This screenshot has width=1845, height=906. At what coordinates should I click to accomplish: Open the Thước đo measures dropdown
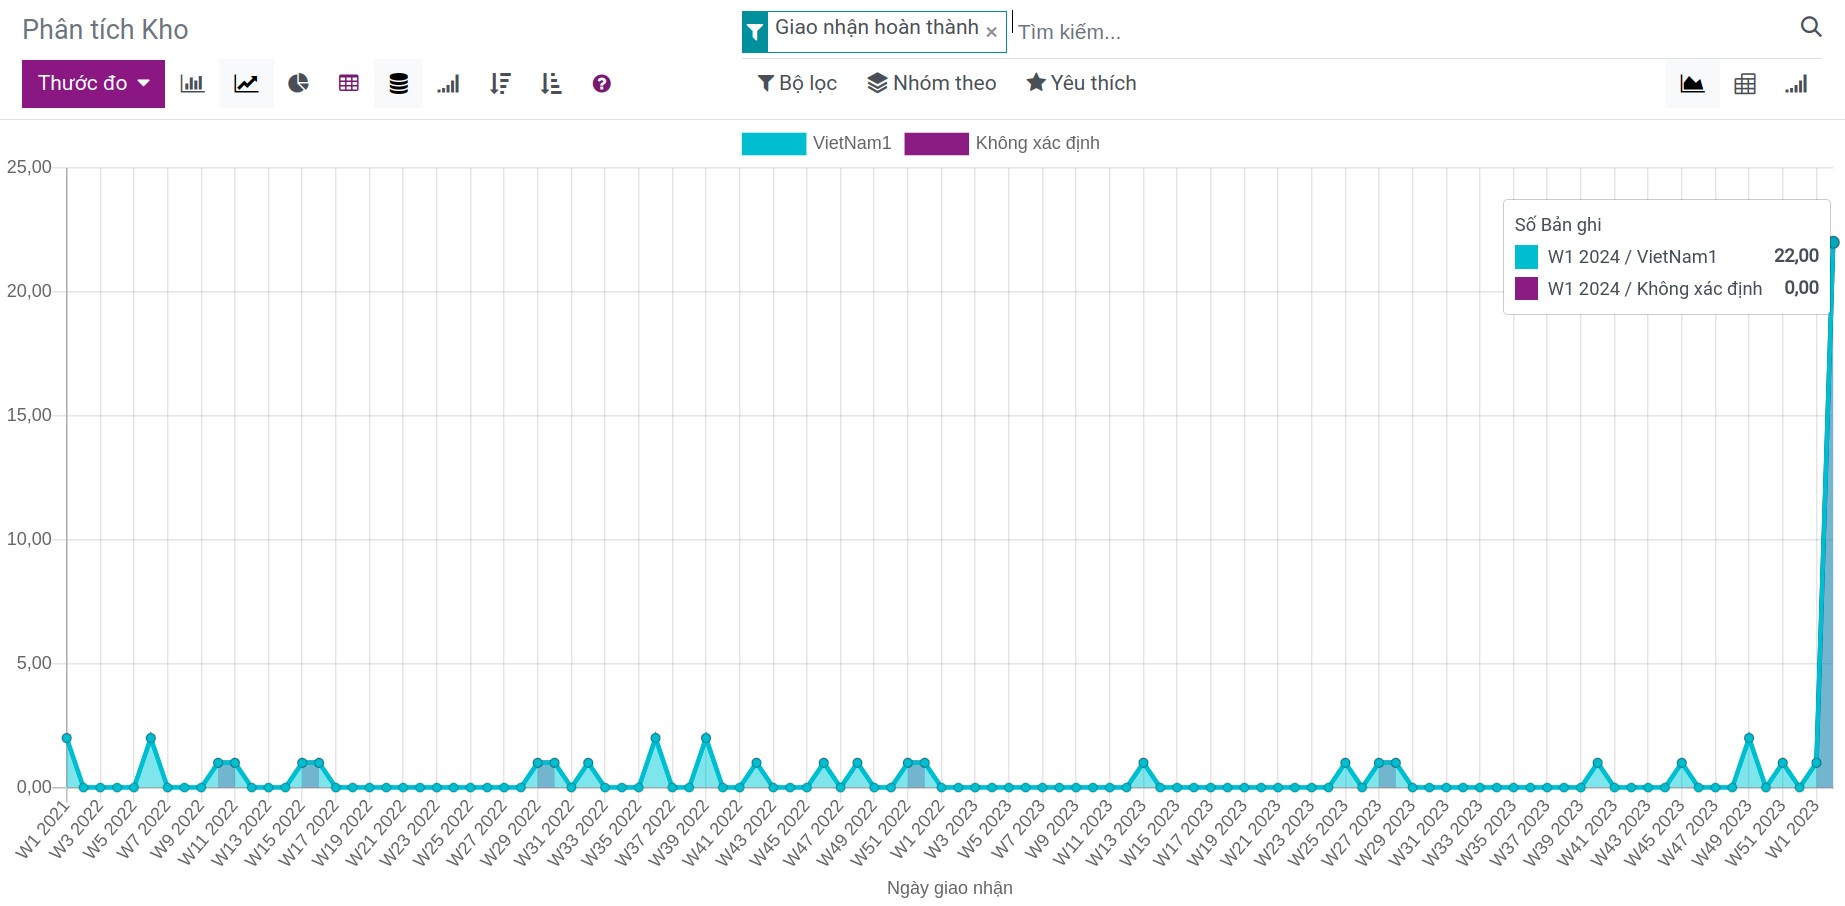(93, 83)
